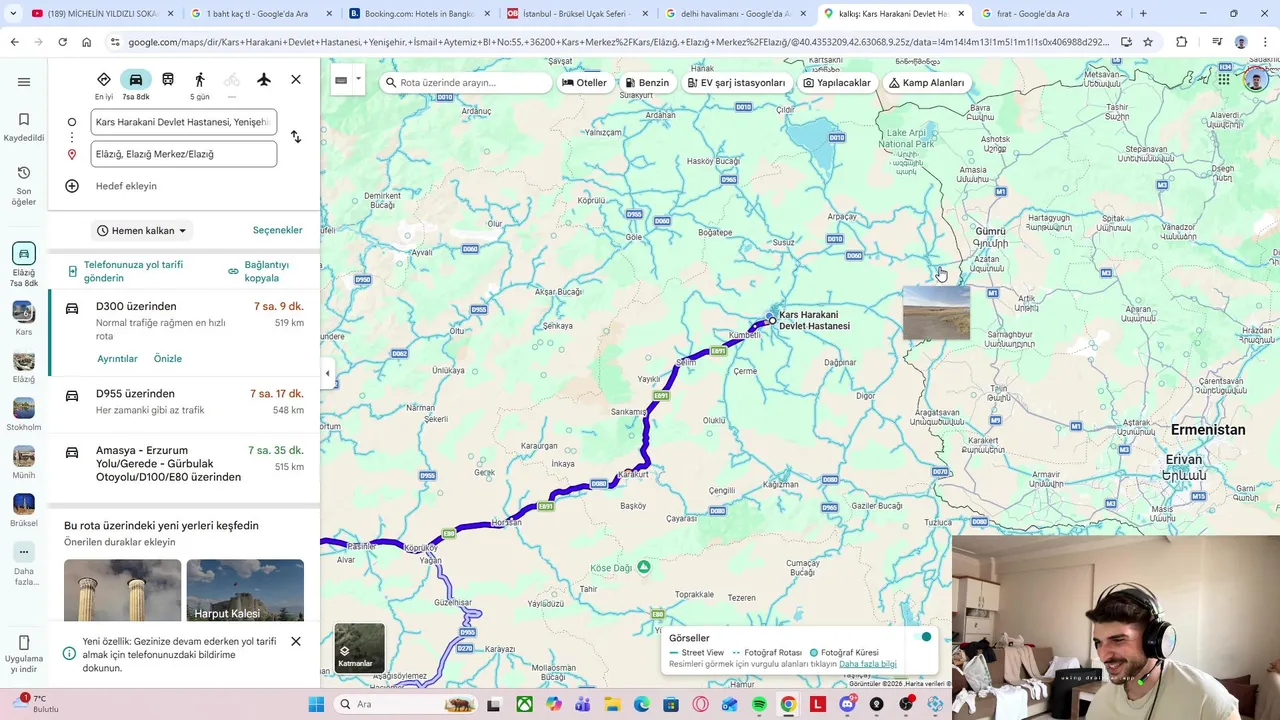The image size is (1280, 720).
Task: Select the Amasya - Erzurum Yolu route
Action: 184,465
